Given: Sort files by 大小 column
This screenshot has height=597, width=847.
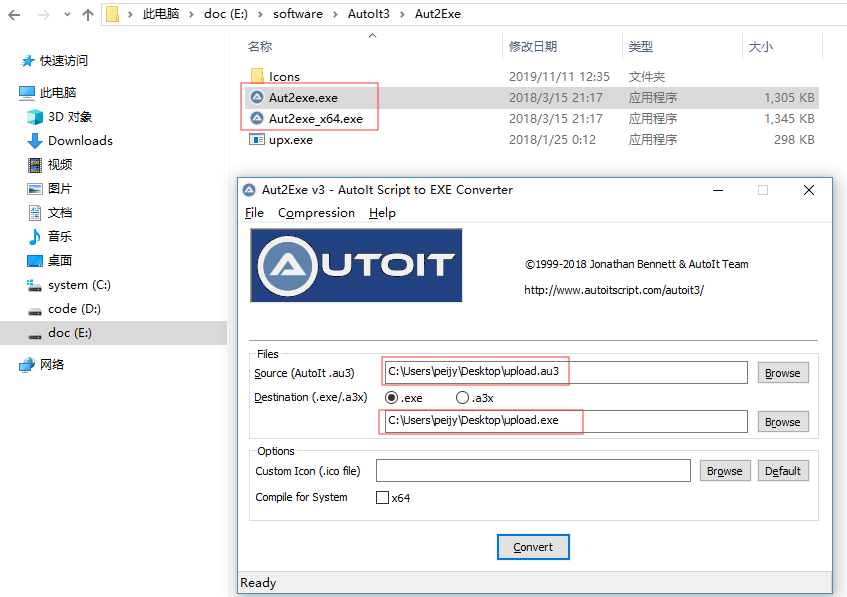Looking at the screenshot, I should tap(761, 46).
